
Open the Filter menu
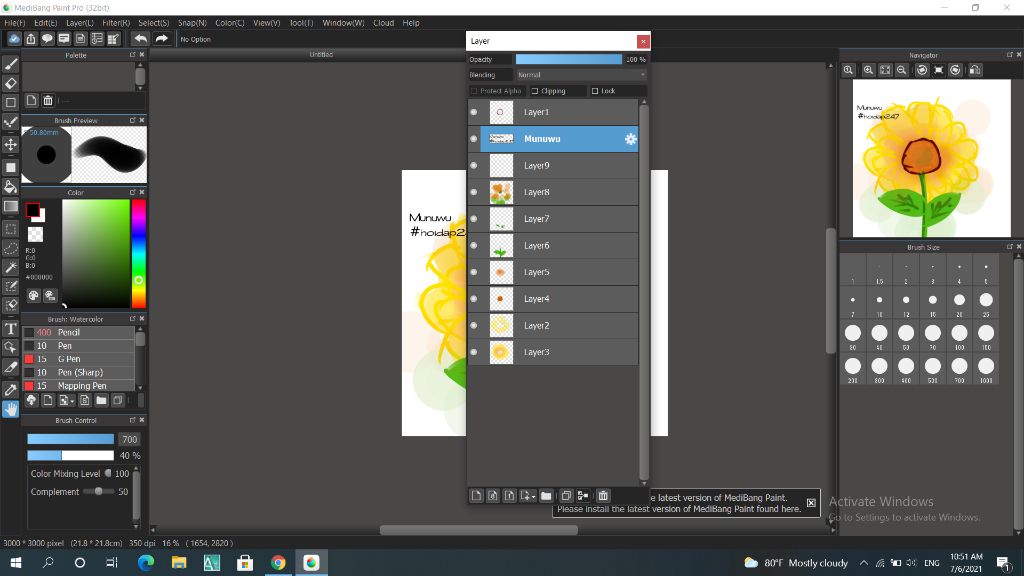click(x=116, y=23)
